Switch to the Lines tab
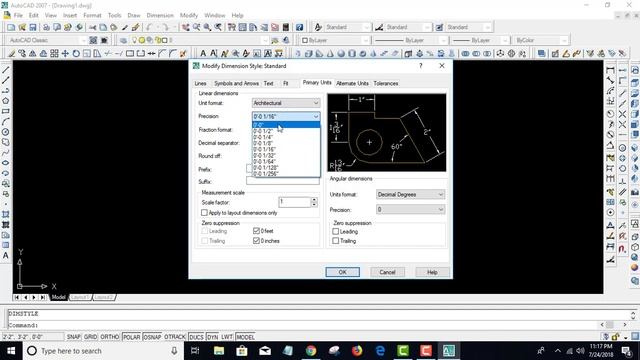Image resolution: width=640 pixels, height=360 pixels. (200, 83)
